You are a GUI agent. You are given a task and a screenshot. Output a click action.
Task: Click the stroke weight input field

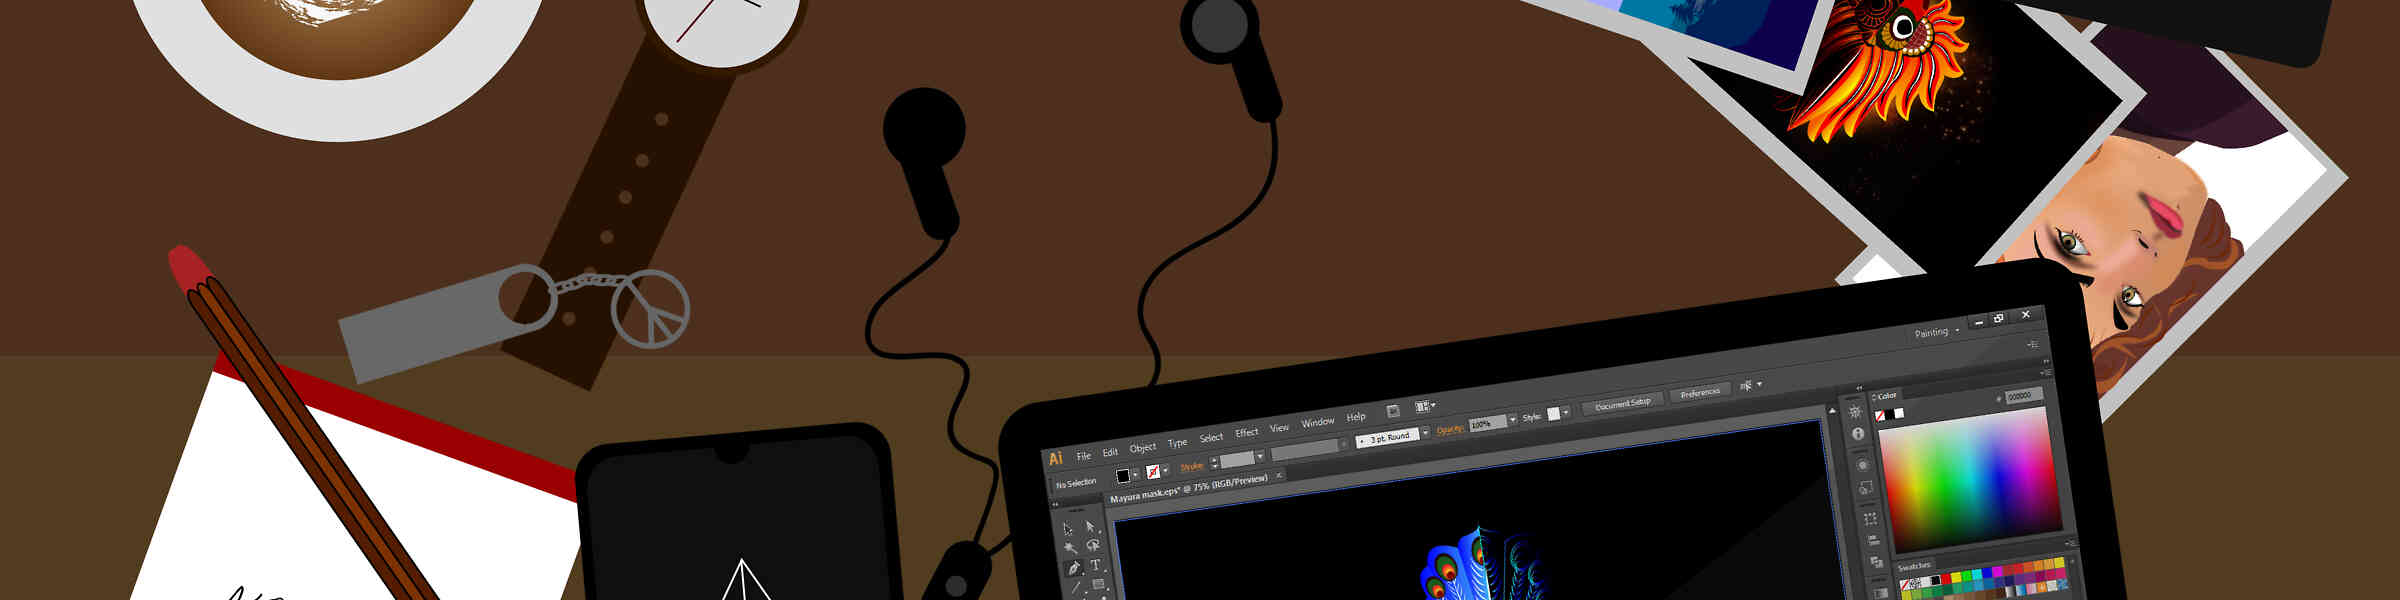pos(1237,459)
